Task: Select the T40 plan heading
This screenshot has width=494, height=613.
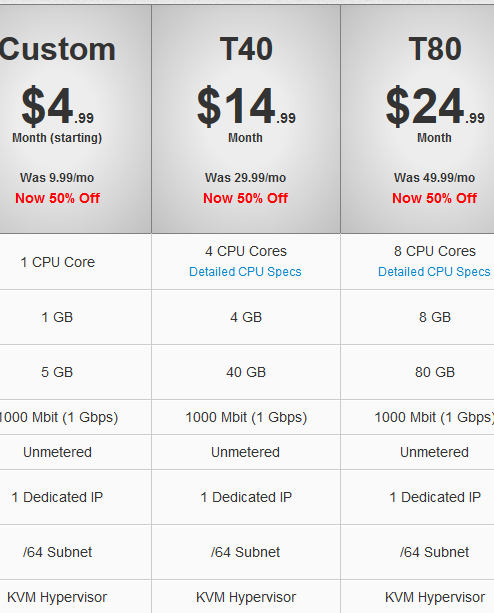Action: tap(246, 49)
